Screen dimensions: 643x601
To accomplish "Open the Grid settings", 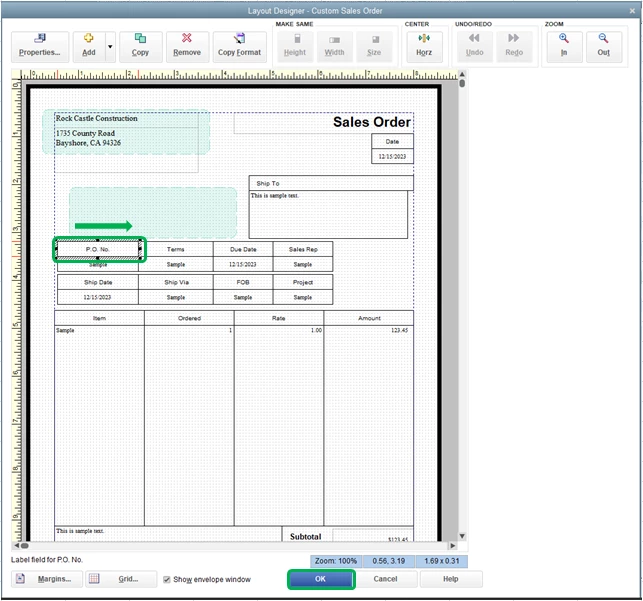I will (x=121, y=579).
